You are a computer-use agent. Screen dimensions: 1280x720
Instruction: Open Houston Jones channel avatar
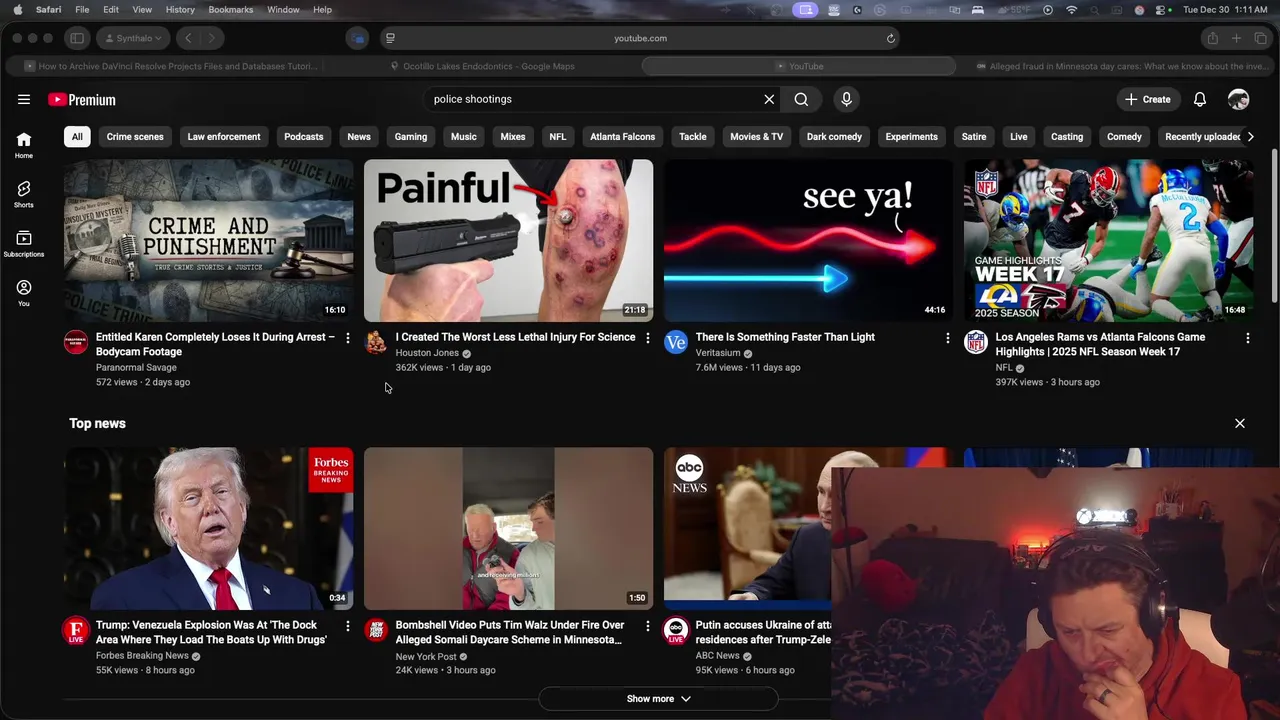point(376,343)
